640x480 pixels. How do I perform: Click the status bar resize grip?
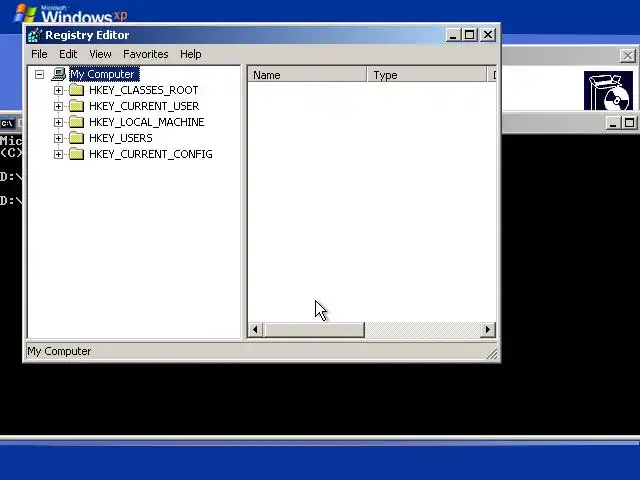click(x=492, y=353)
